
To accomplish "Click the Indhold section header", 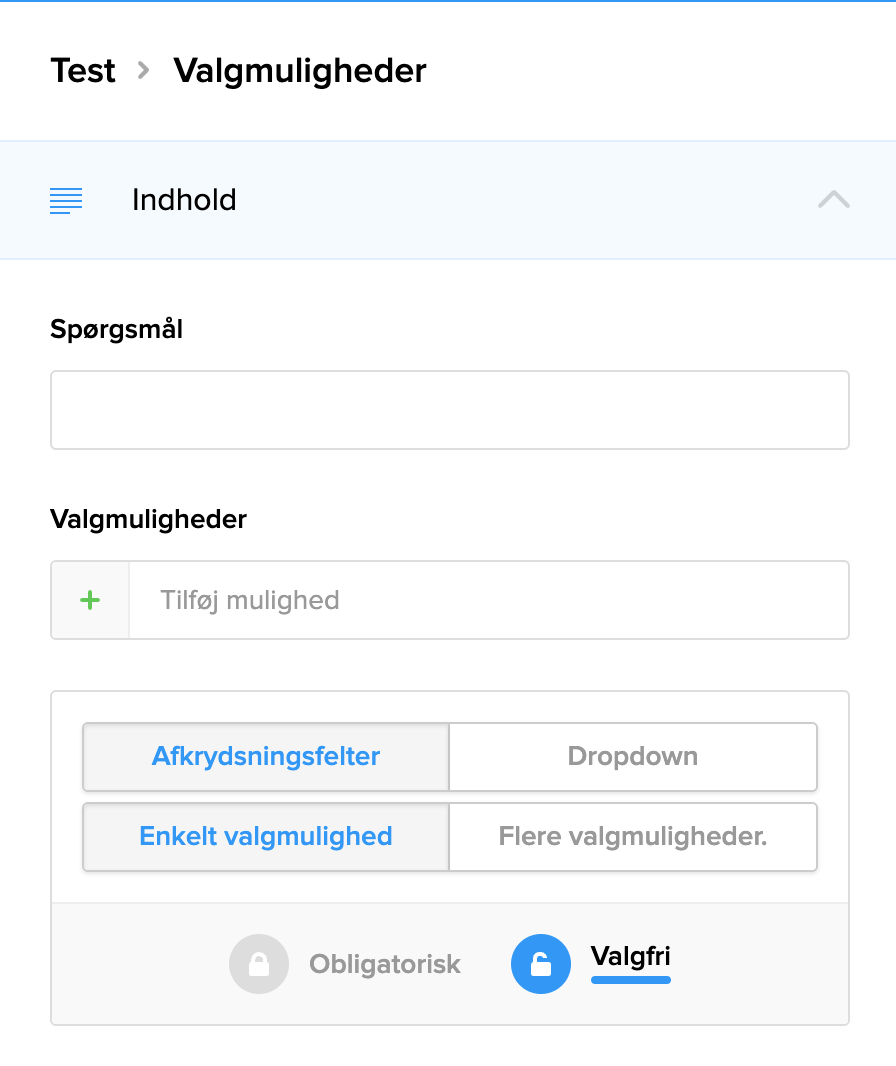I will 183,200.
